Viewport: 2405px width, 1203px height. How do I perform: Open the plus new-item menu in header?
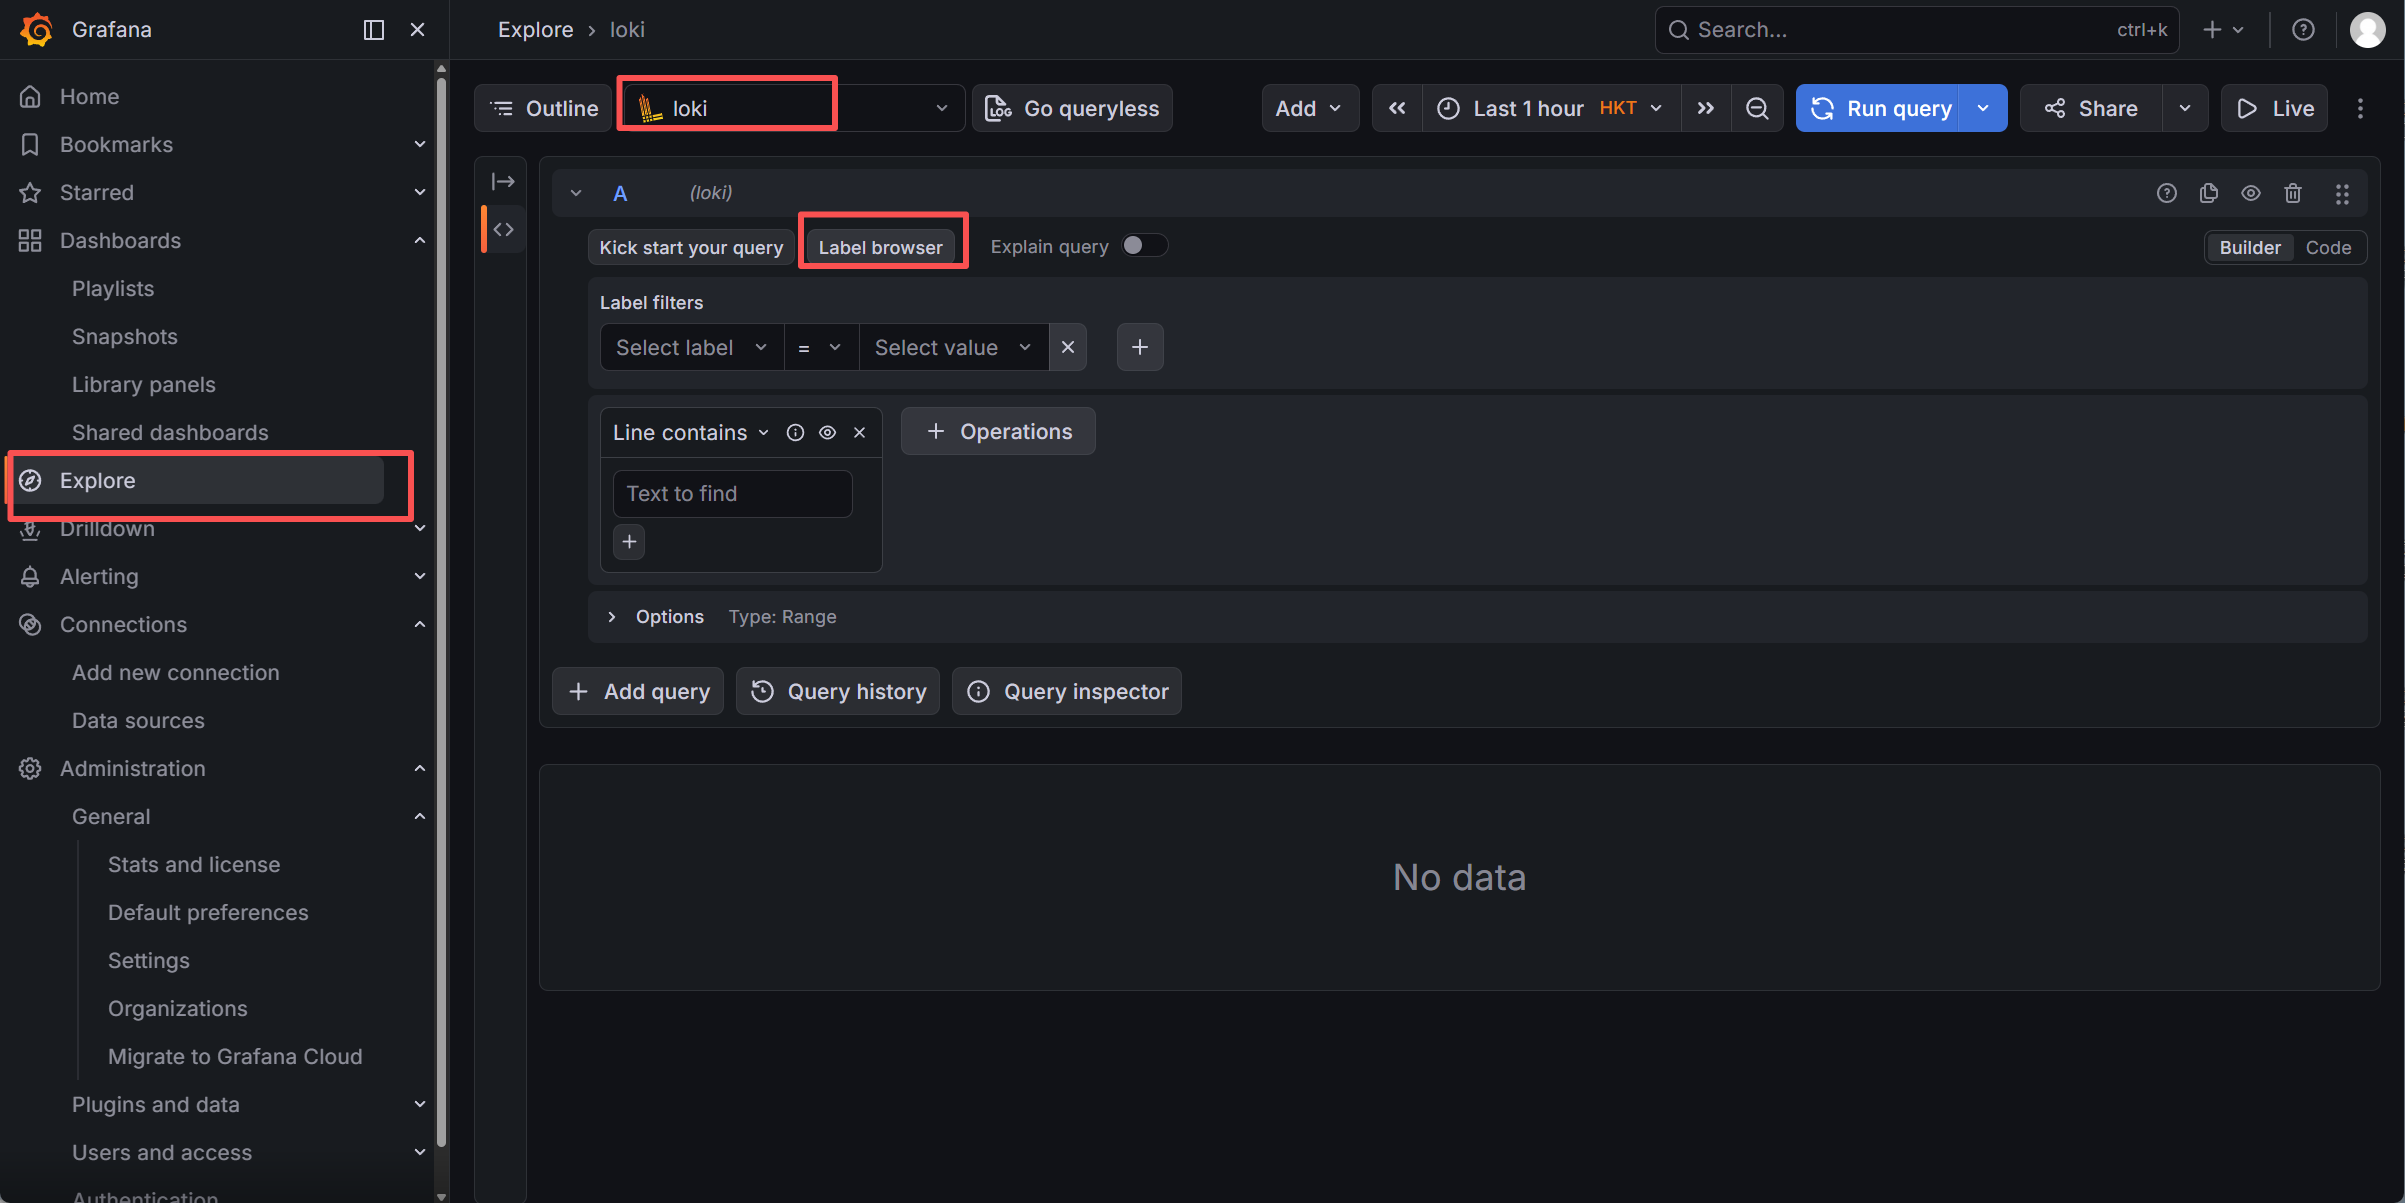coord(2223,30)
